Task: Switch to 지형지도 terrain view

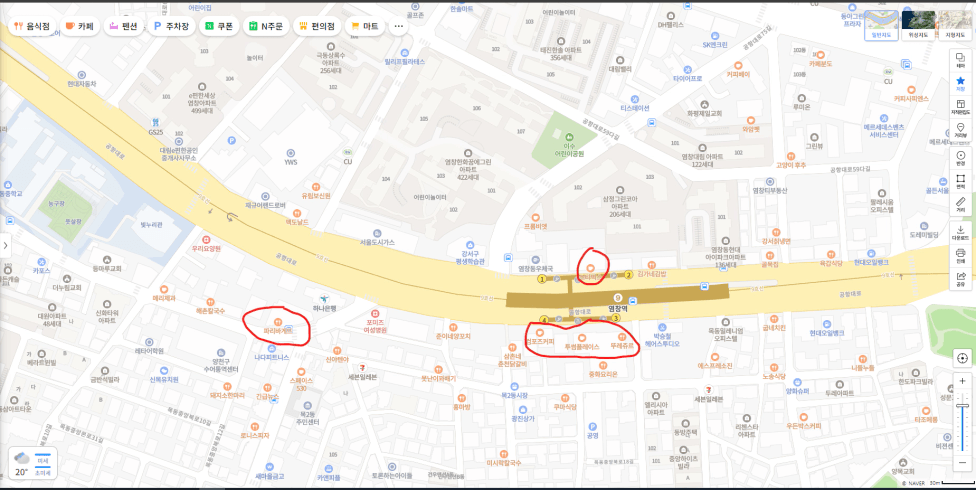Action: pyautogui.click(x=954, y=25)
